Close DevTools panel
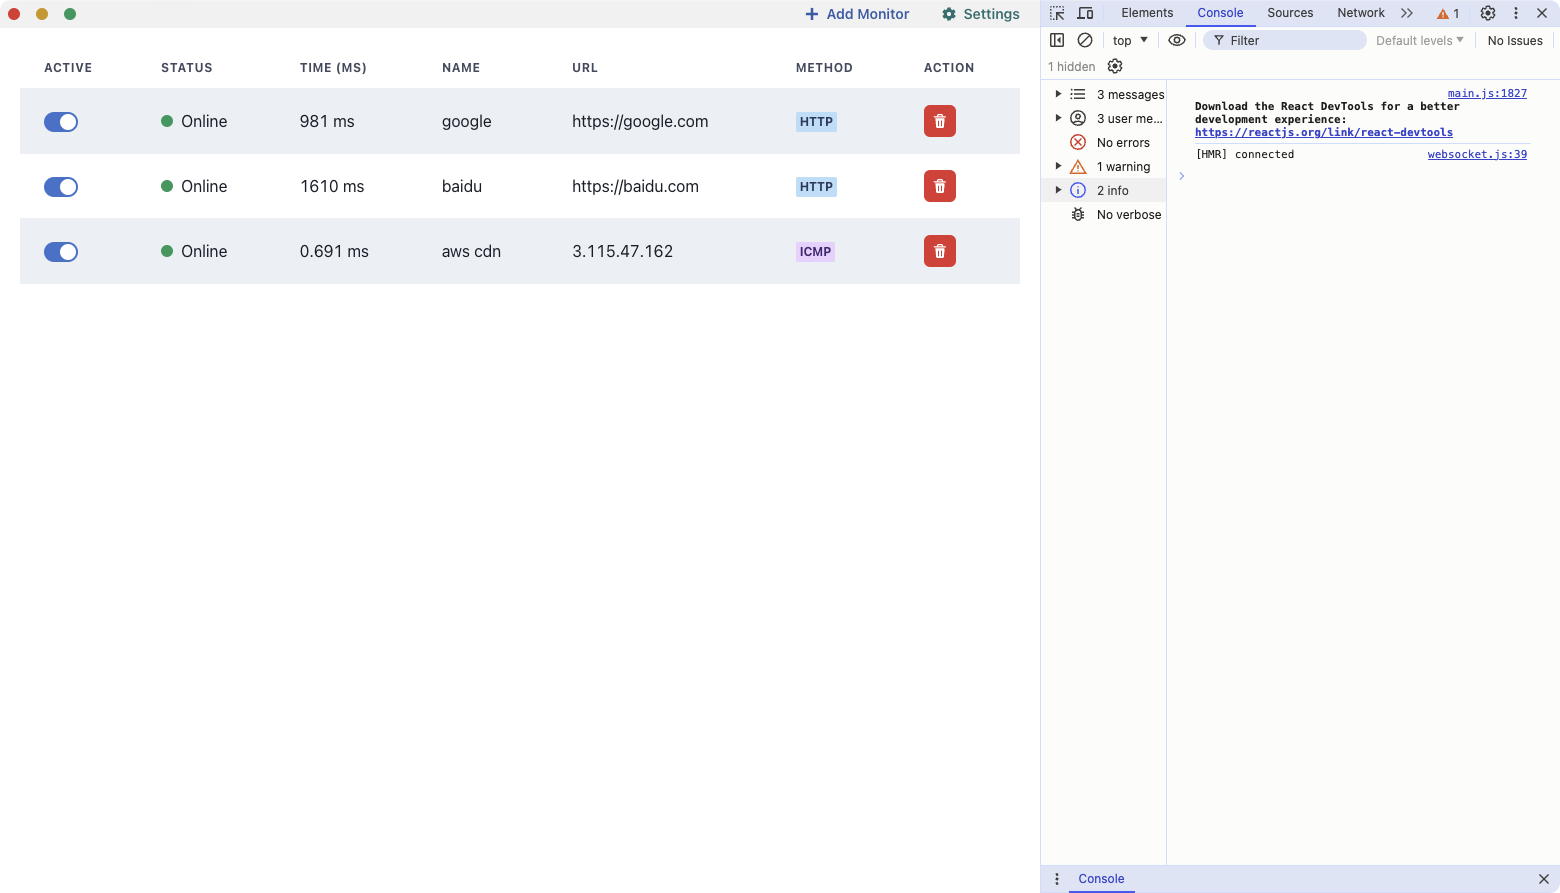Viewport: 1560px width, 893px height. (1542, 13)
